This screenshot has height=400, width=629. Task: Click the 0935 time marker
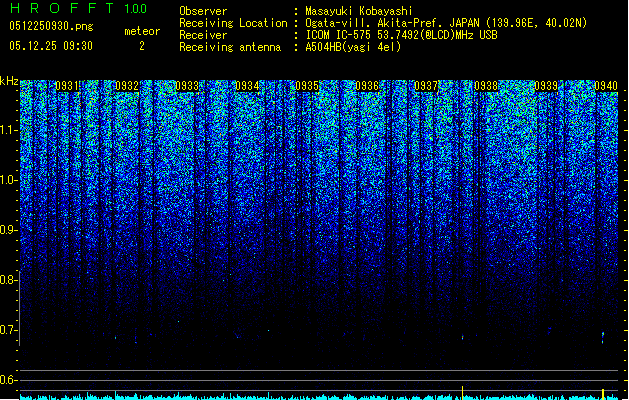[307, 86]
